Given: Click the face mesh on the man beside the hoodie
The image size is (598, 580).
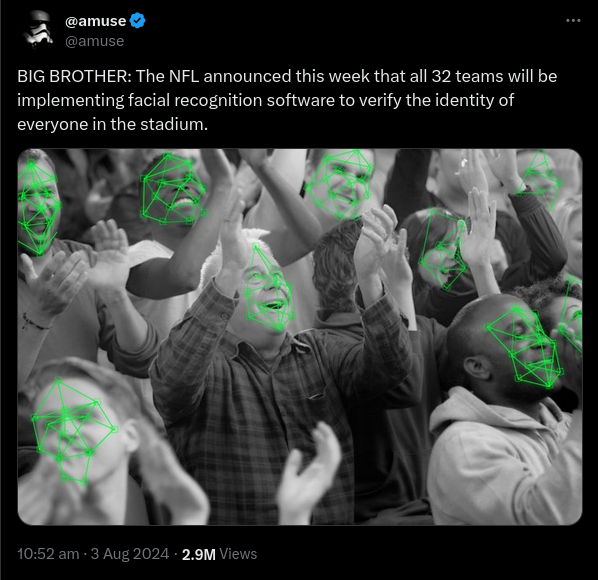Looking at the screenshot, I should 524,347.
